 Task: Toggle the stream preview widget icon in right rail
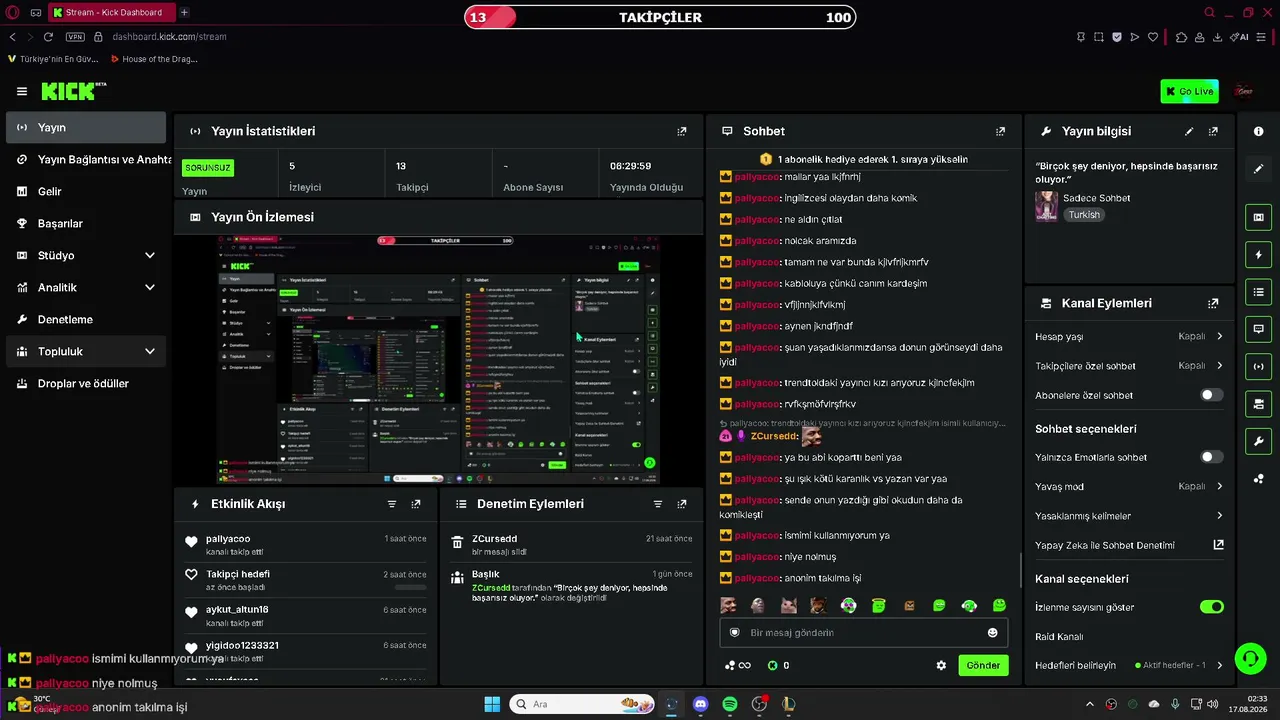[1258, 217]
